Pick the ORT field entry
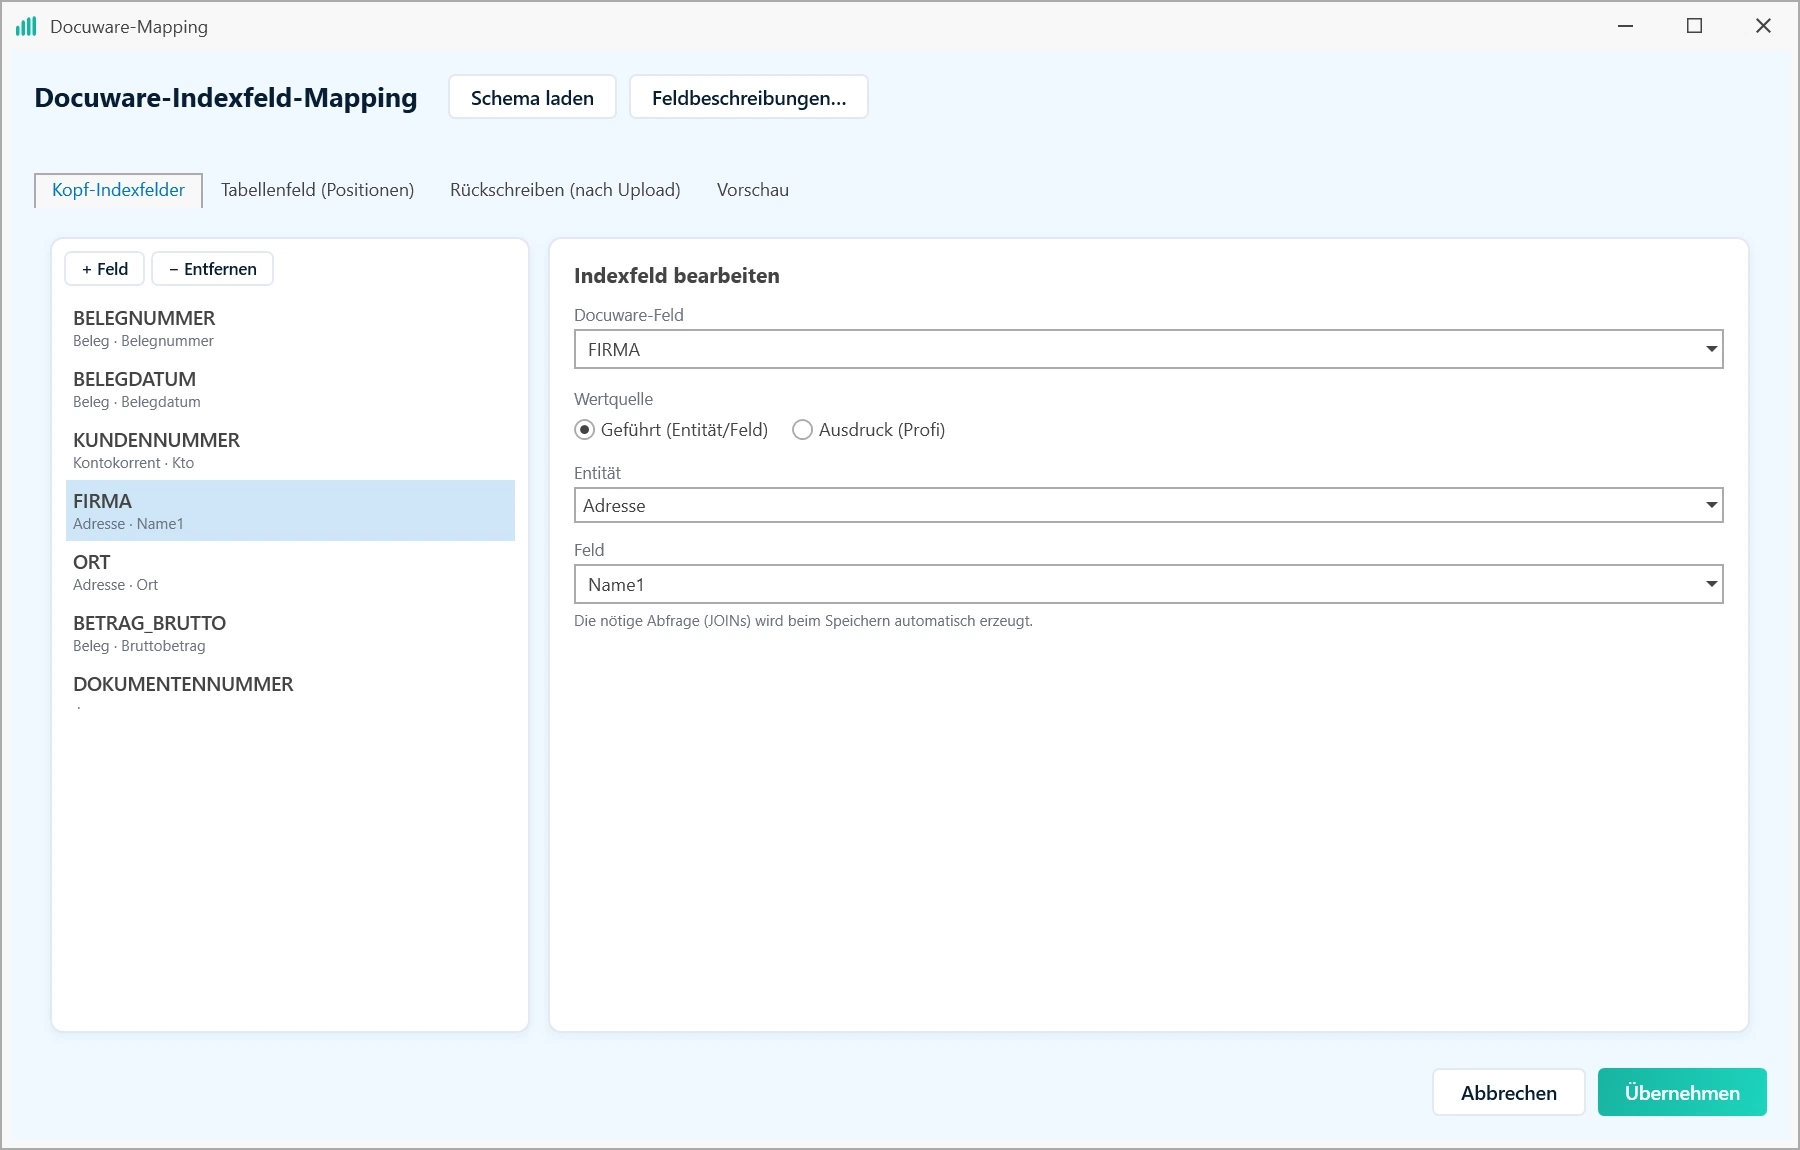The image size is (1800, 1150). [x=290, y=572]
